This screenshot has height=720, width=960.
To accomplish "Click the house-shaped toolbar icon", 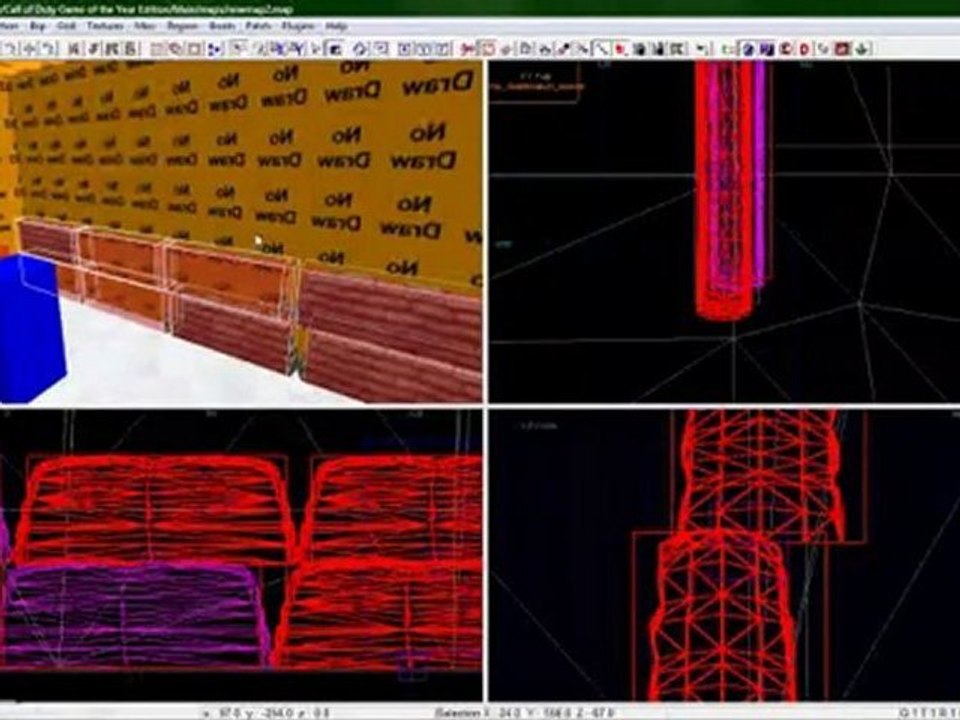I will [545, 48].
